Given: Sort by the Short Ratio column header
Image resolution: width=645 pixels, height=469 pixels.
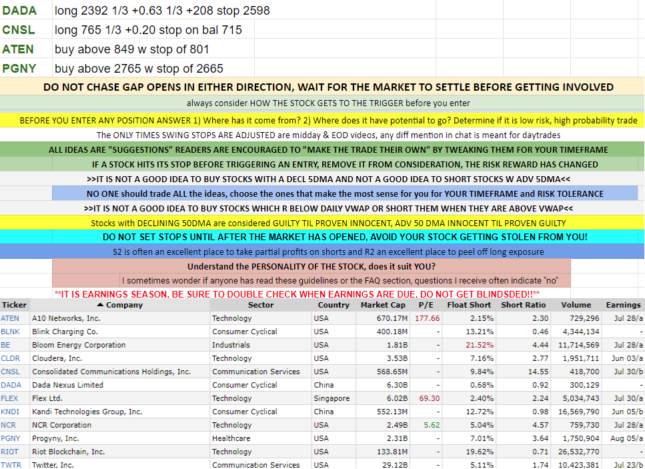Looking at the screenshot, I should pyautogui.click(x=523, y=305).
